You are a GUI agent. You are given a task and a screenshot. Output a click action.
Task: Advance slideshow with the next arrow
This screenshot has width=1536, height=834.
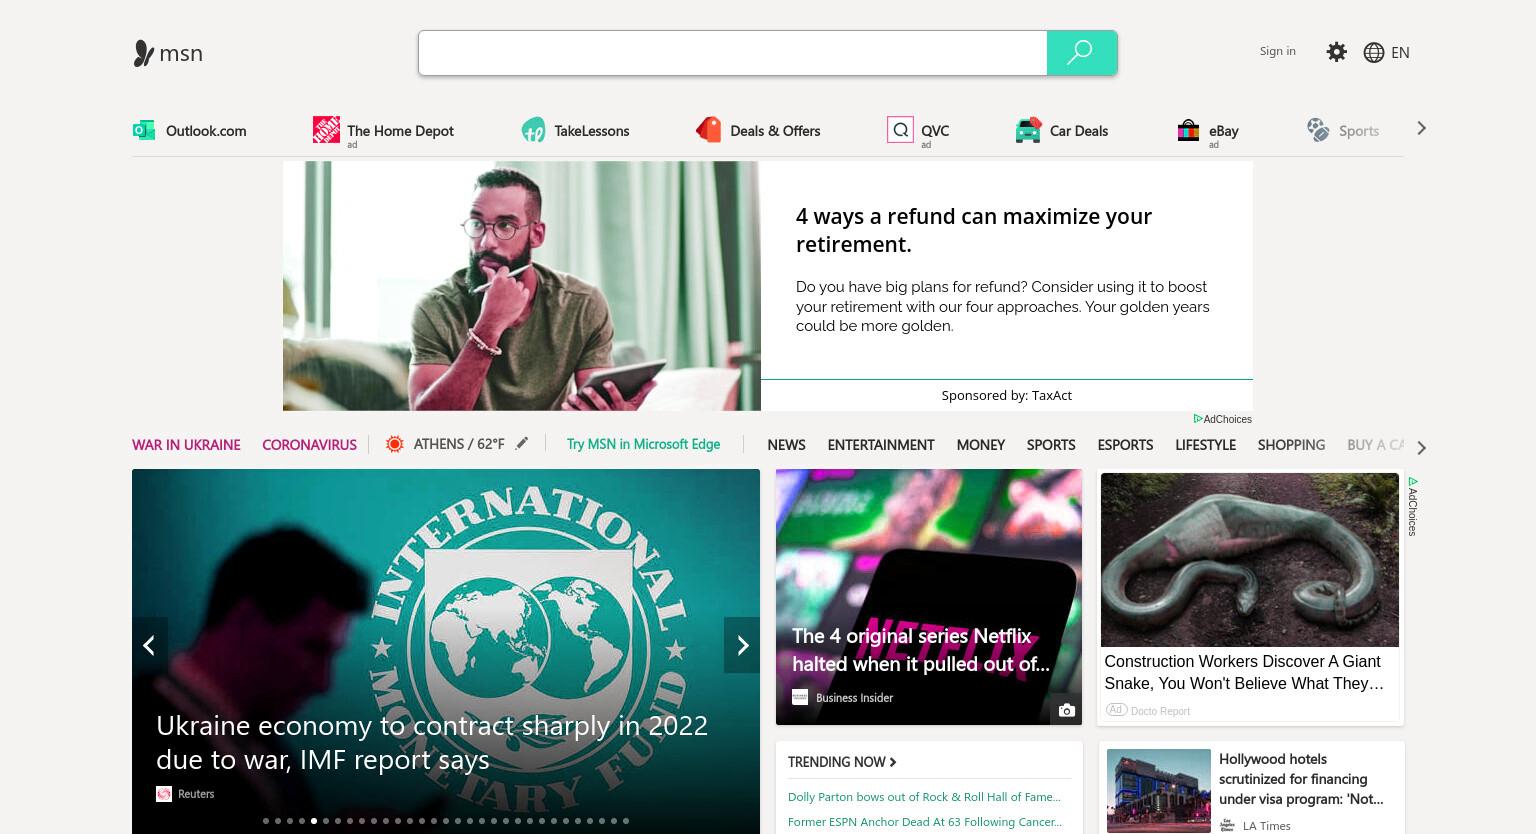[742, 645]
